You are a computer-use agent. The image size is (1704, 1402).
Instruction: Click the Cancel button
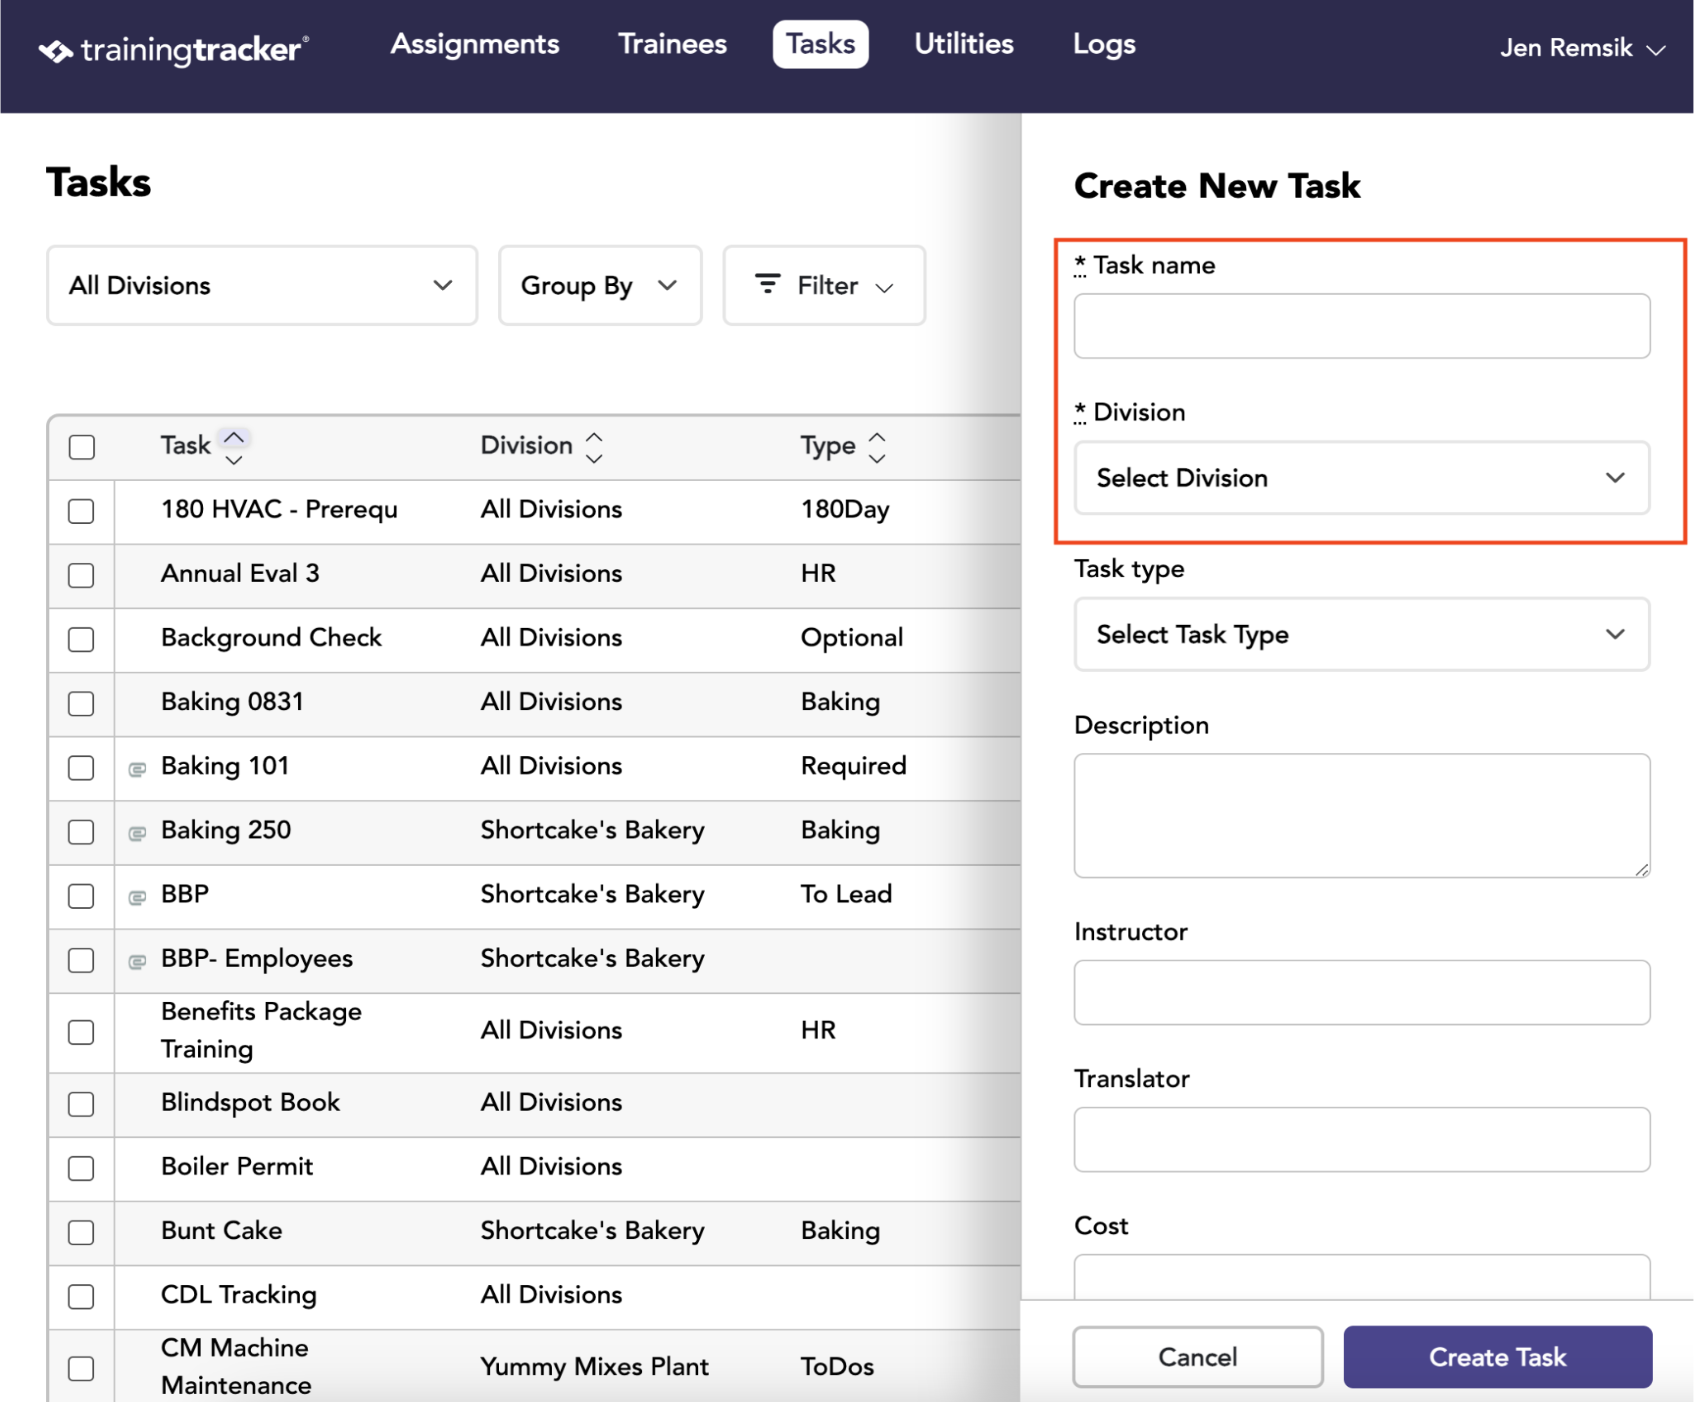point(1198,1357)
